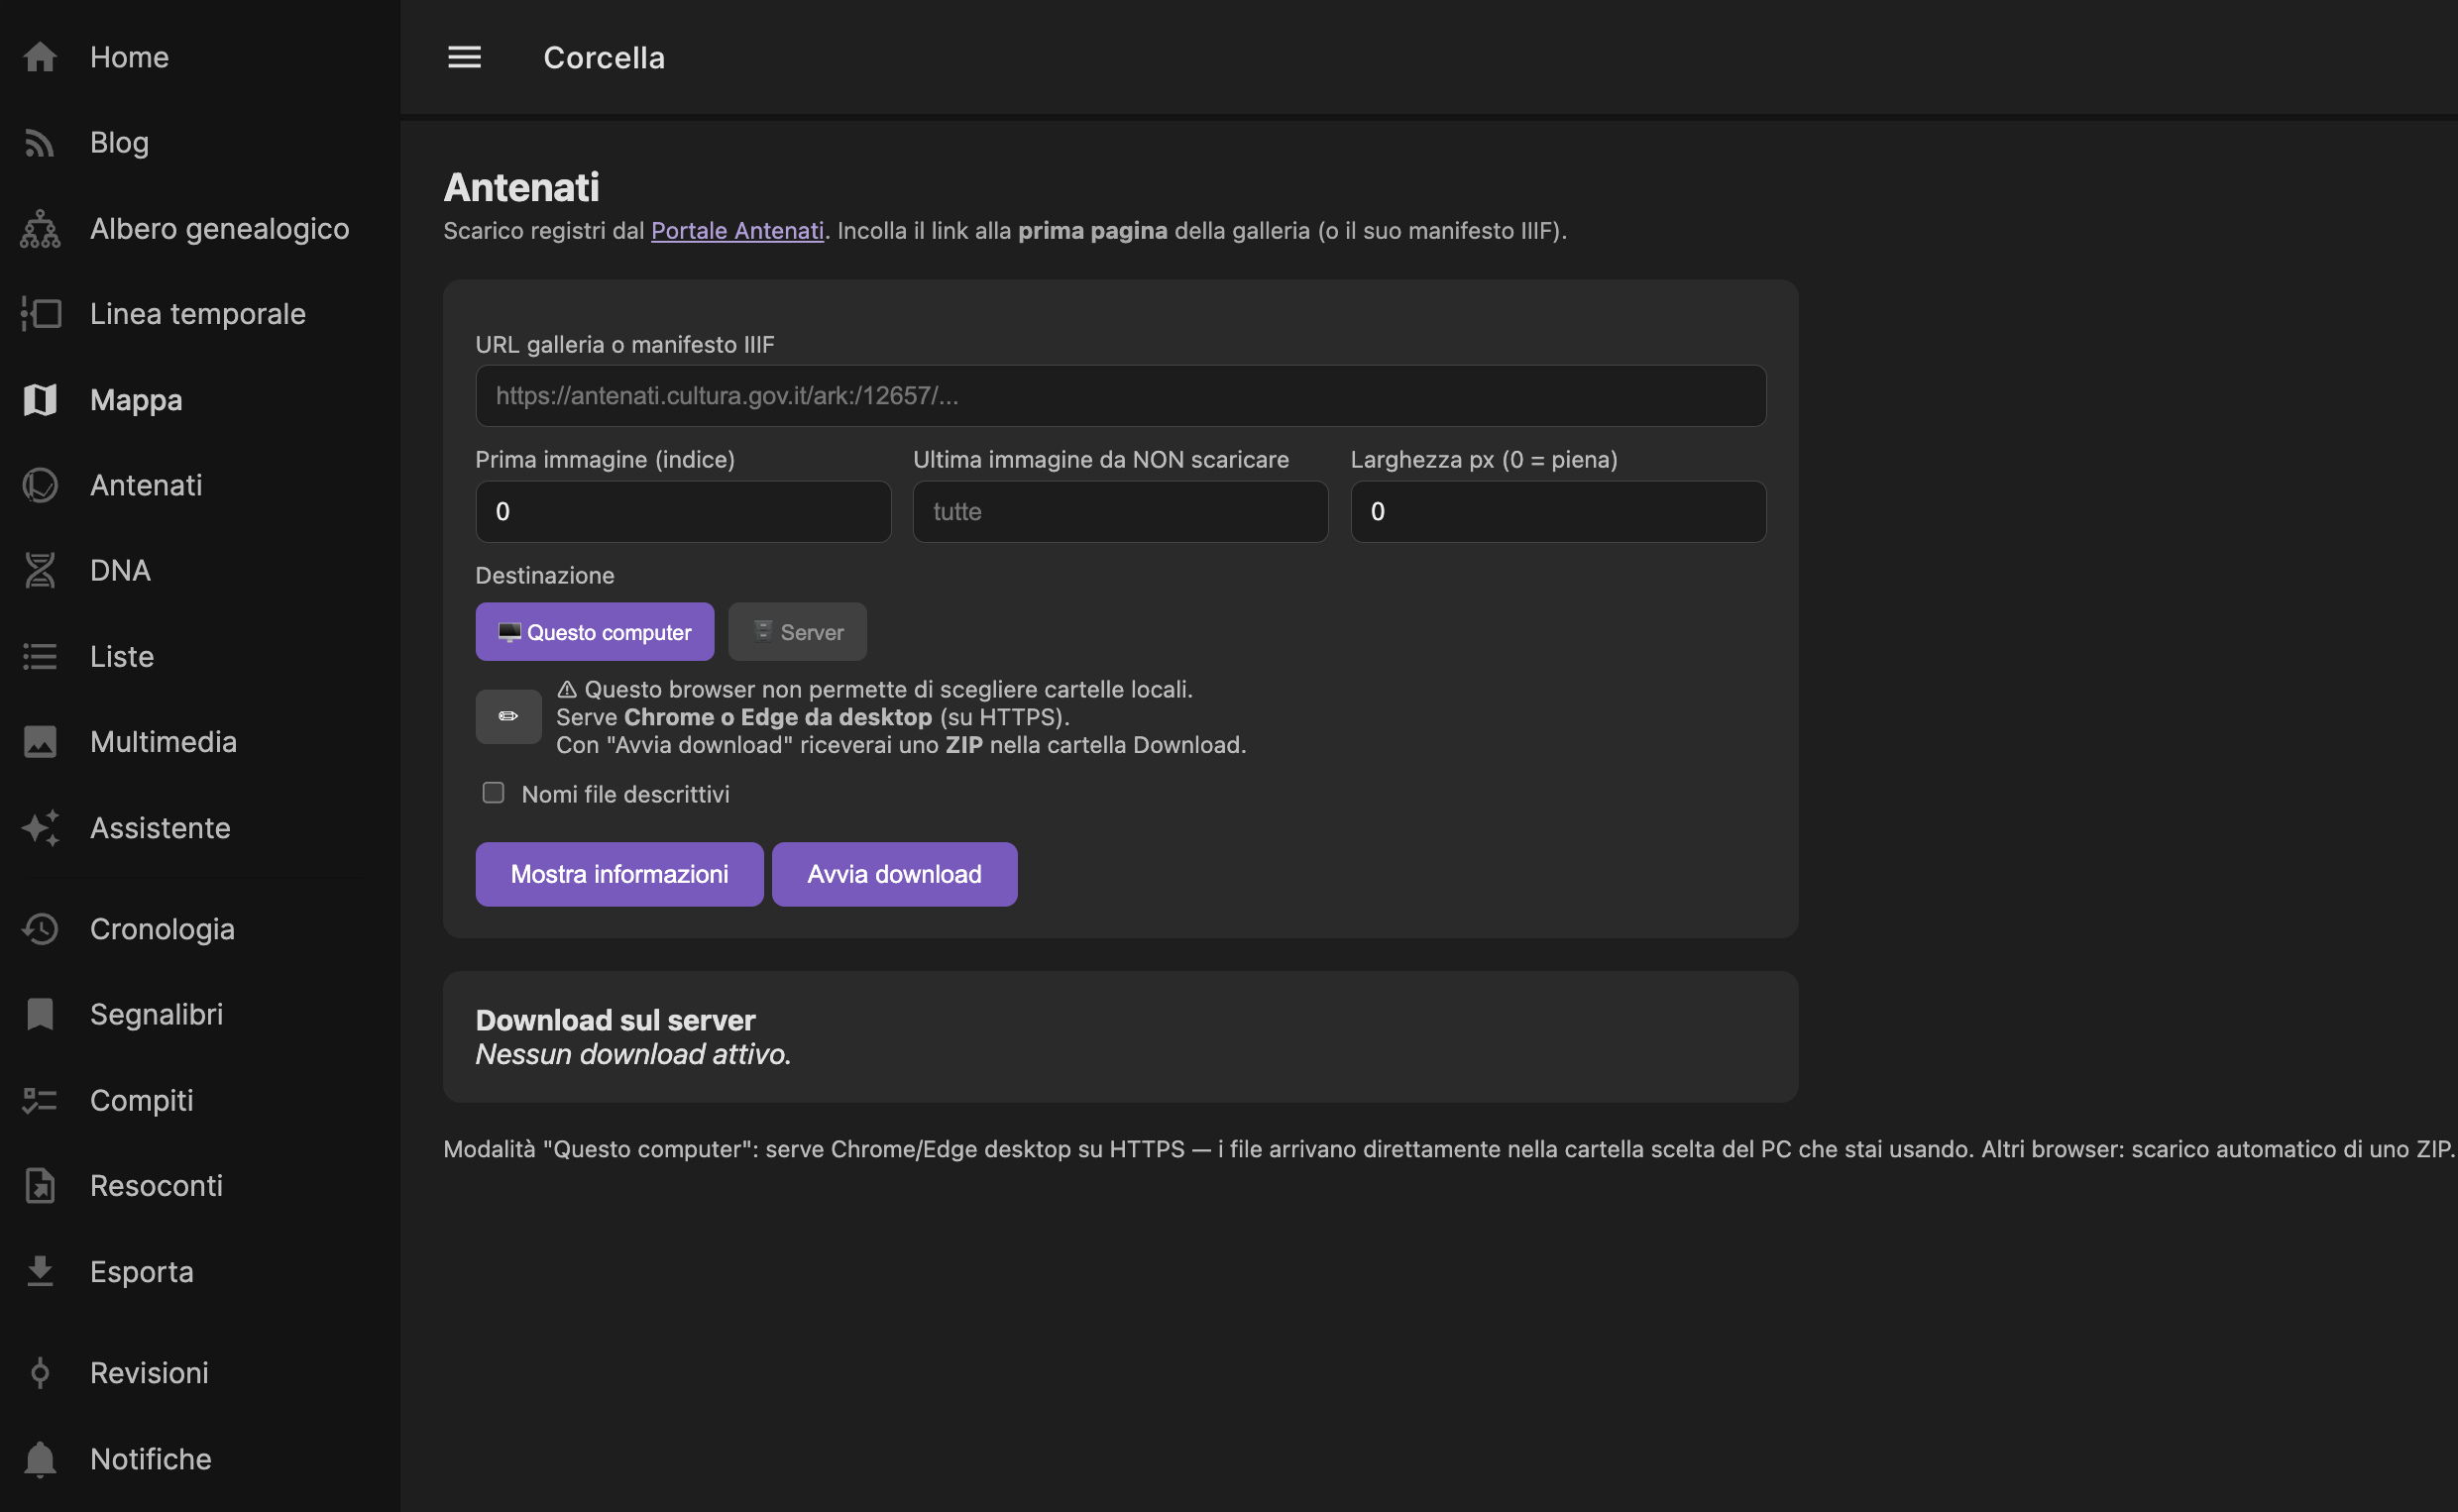The width and height of the screenshot is (2458, 1512).
Task: Select Questo computer destination
Action: [595, 632]
